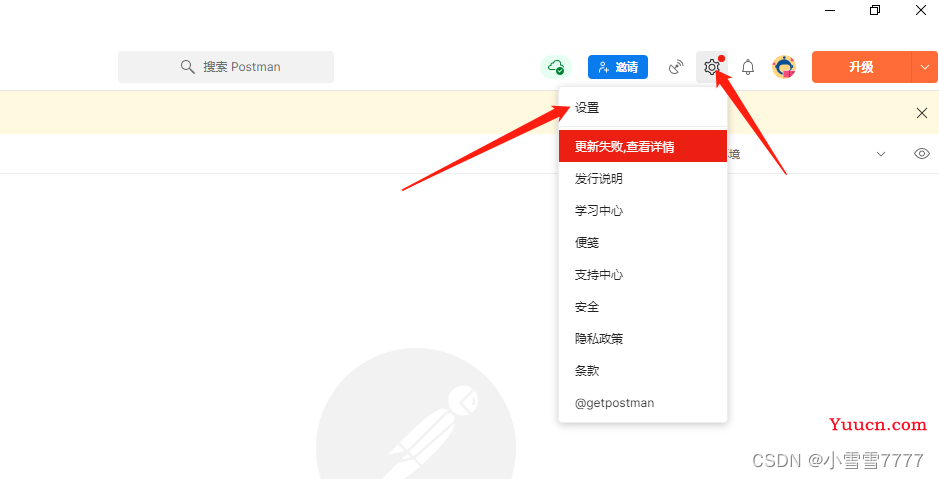Click the 邀请 invite button
This screenshot has height=479, width=939.
click(618, 67)
